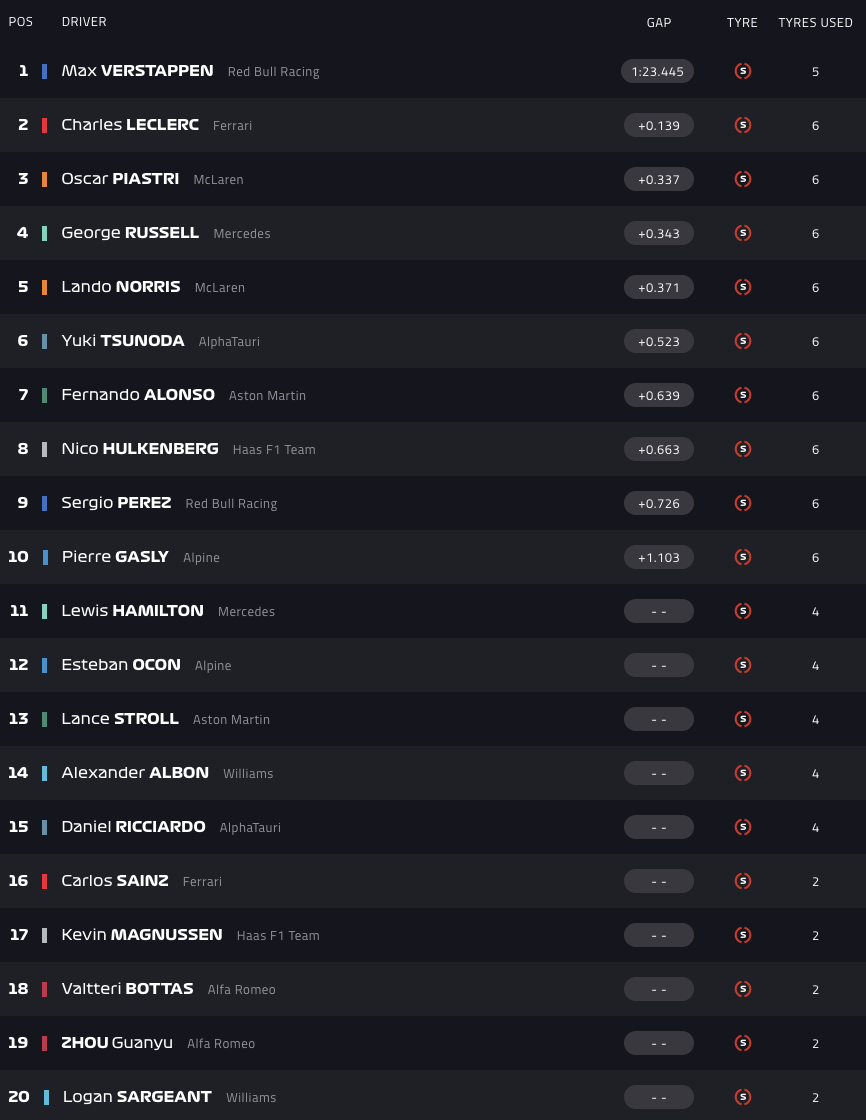Click Leclerc's +0.139 gap badge
Image resolution: width=866 pixels, height=1120 pixels.
658,125
